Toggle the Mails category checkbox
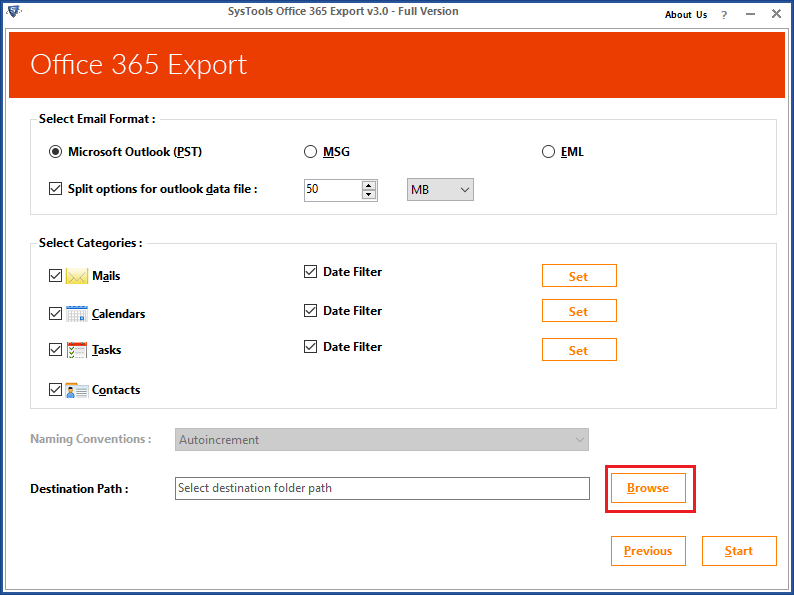Image resolution: width=794 pixels, height=595 pixels. [x=55, y=276]
